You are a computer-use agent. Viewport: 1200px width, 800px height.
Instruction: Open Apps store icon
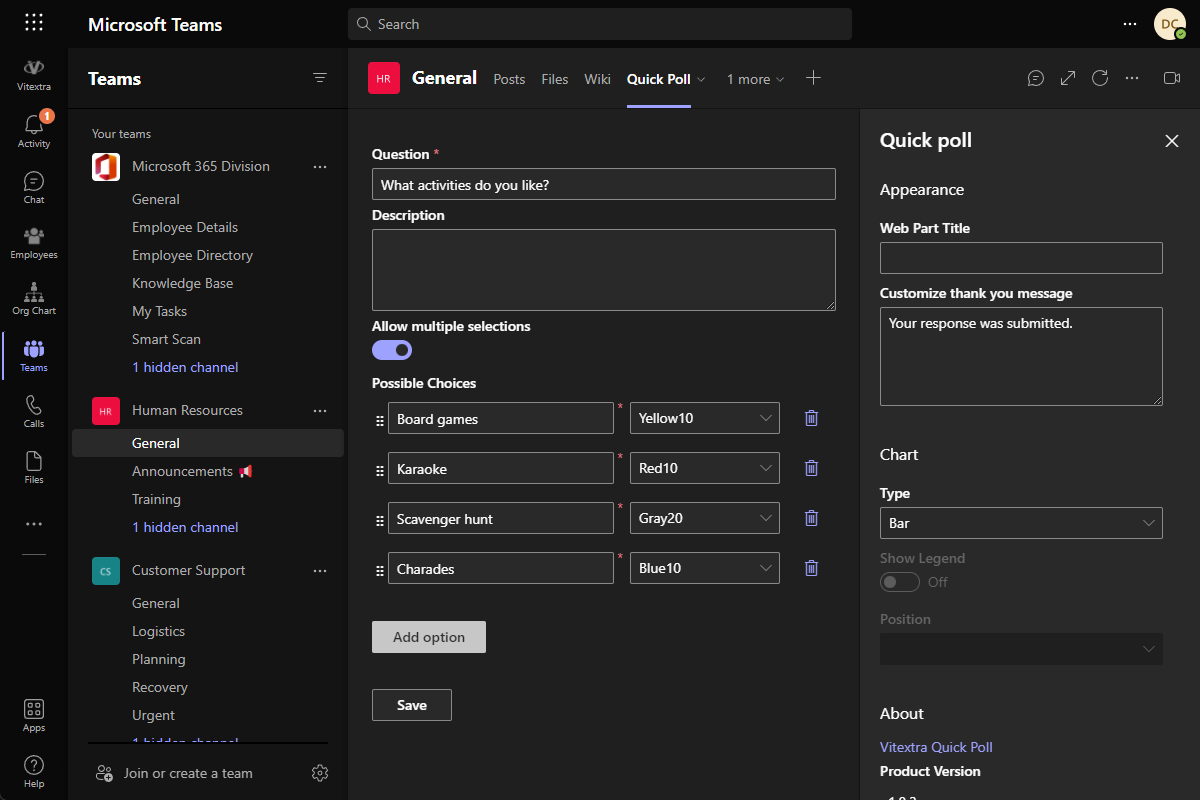point(34,715)
